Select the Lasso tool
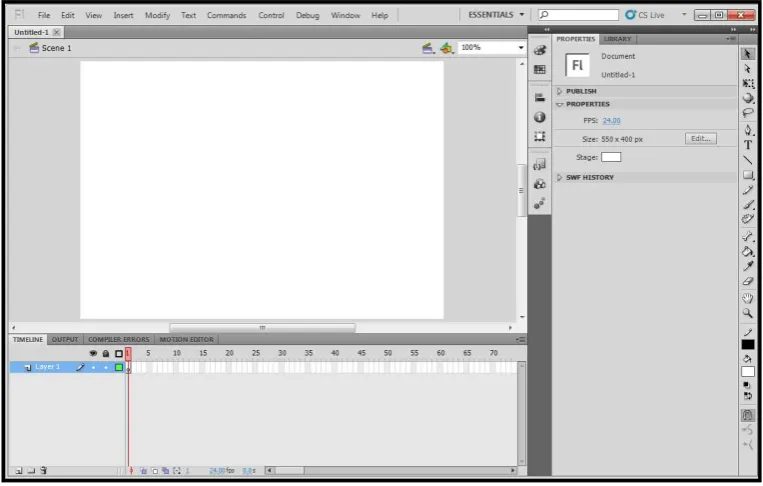Screen dimensions: 763x486 (x=748, y=113)
